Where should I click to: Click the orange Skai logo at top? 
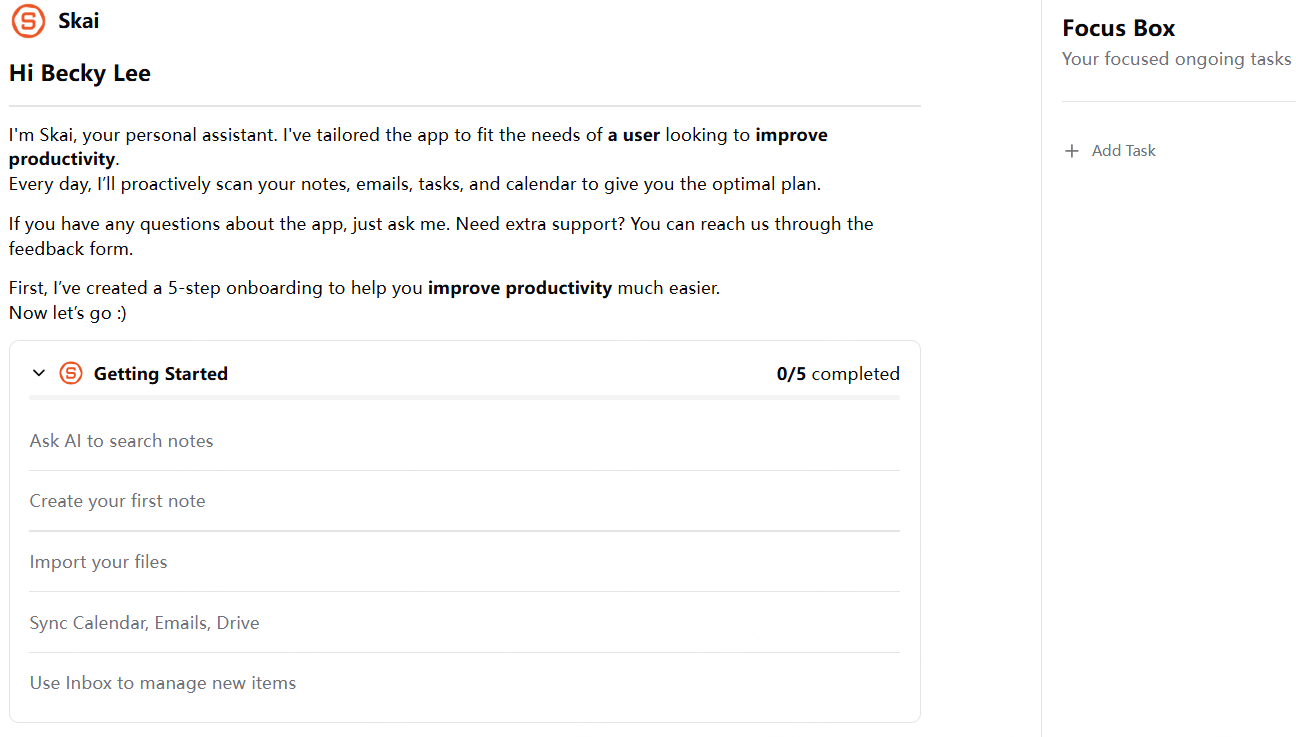pos(29,21)
